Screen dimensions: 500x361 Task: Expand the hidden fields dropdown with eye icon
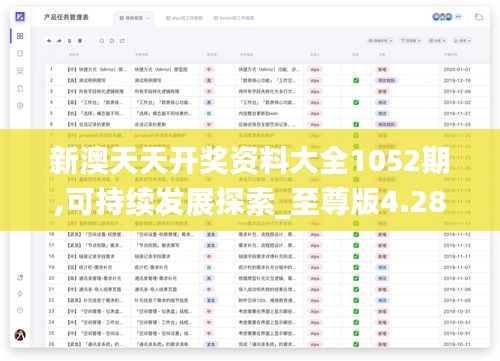pos(380,41)
